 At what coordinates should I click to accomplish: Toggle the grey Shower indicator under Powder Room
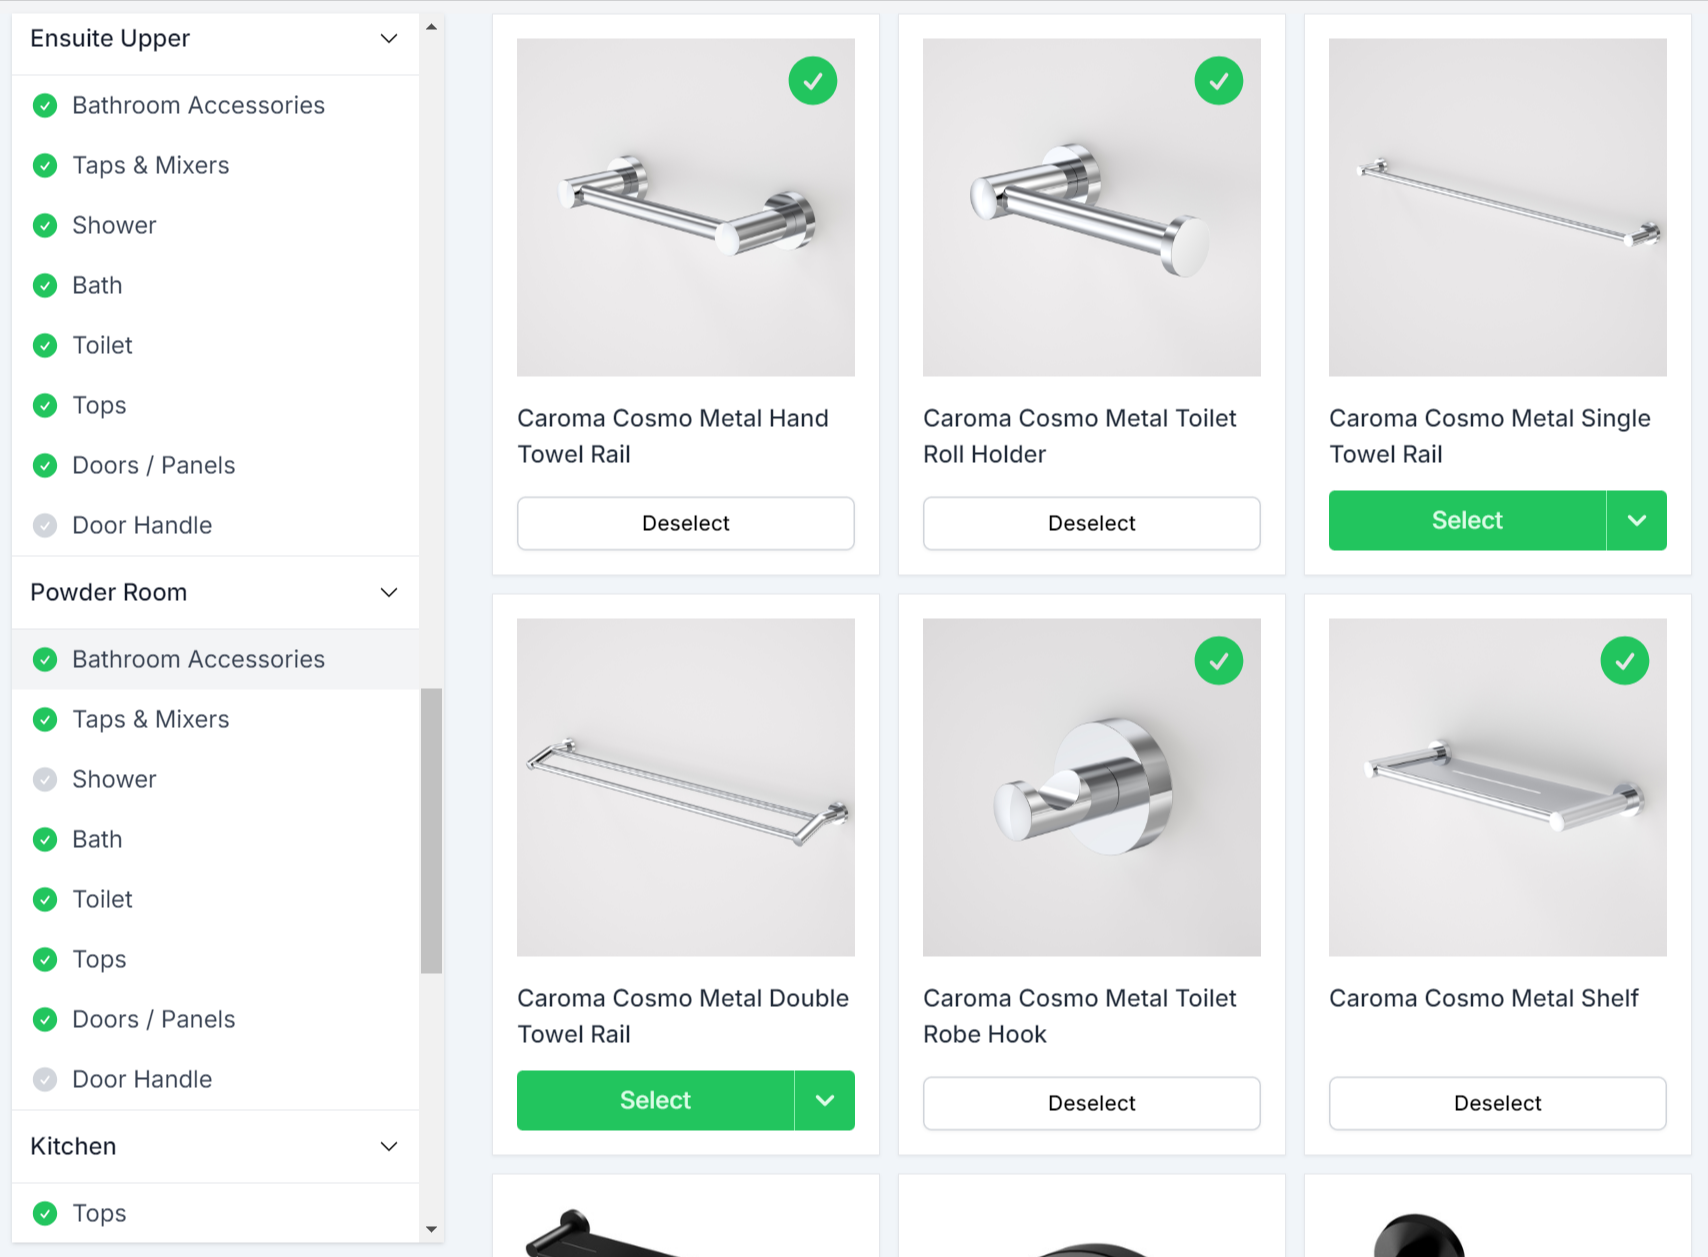[x=45, y=779]
